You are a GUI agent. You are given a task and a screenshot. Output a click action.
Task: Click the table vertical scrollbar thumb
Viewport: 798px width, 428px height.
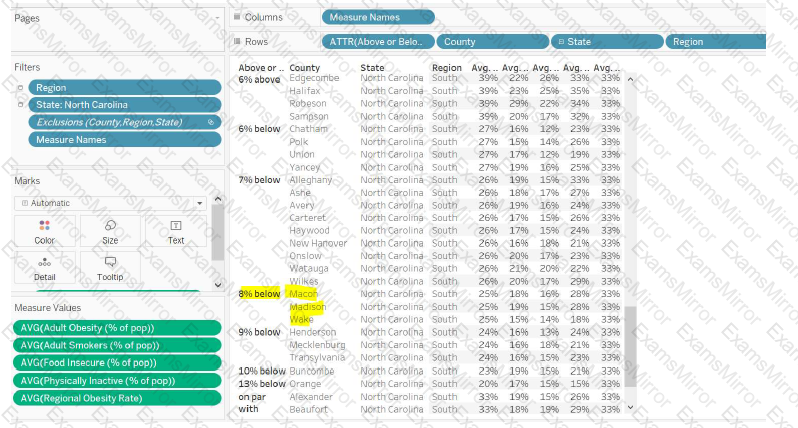click(631, 347)
